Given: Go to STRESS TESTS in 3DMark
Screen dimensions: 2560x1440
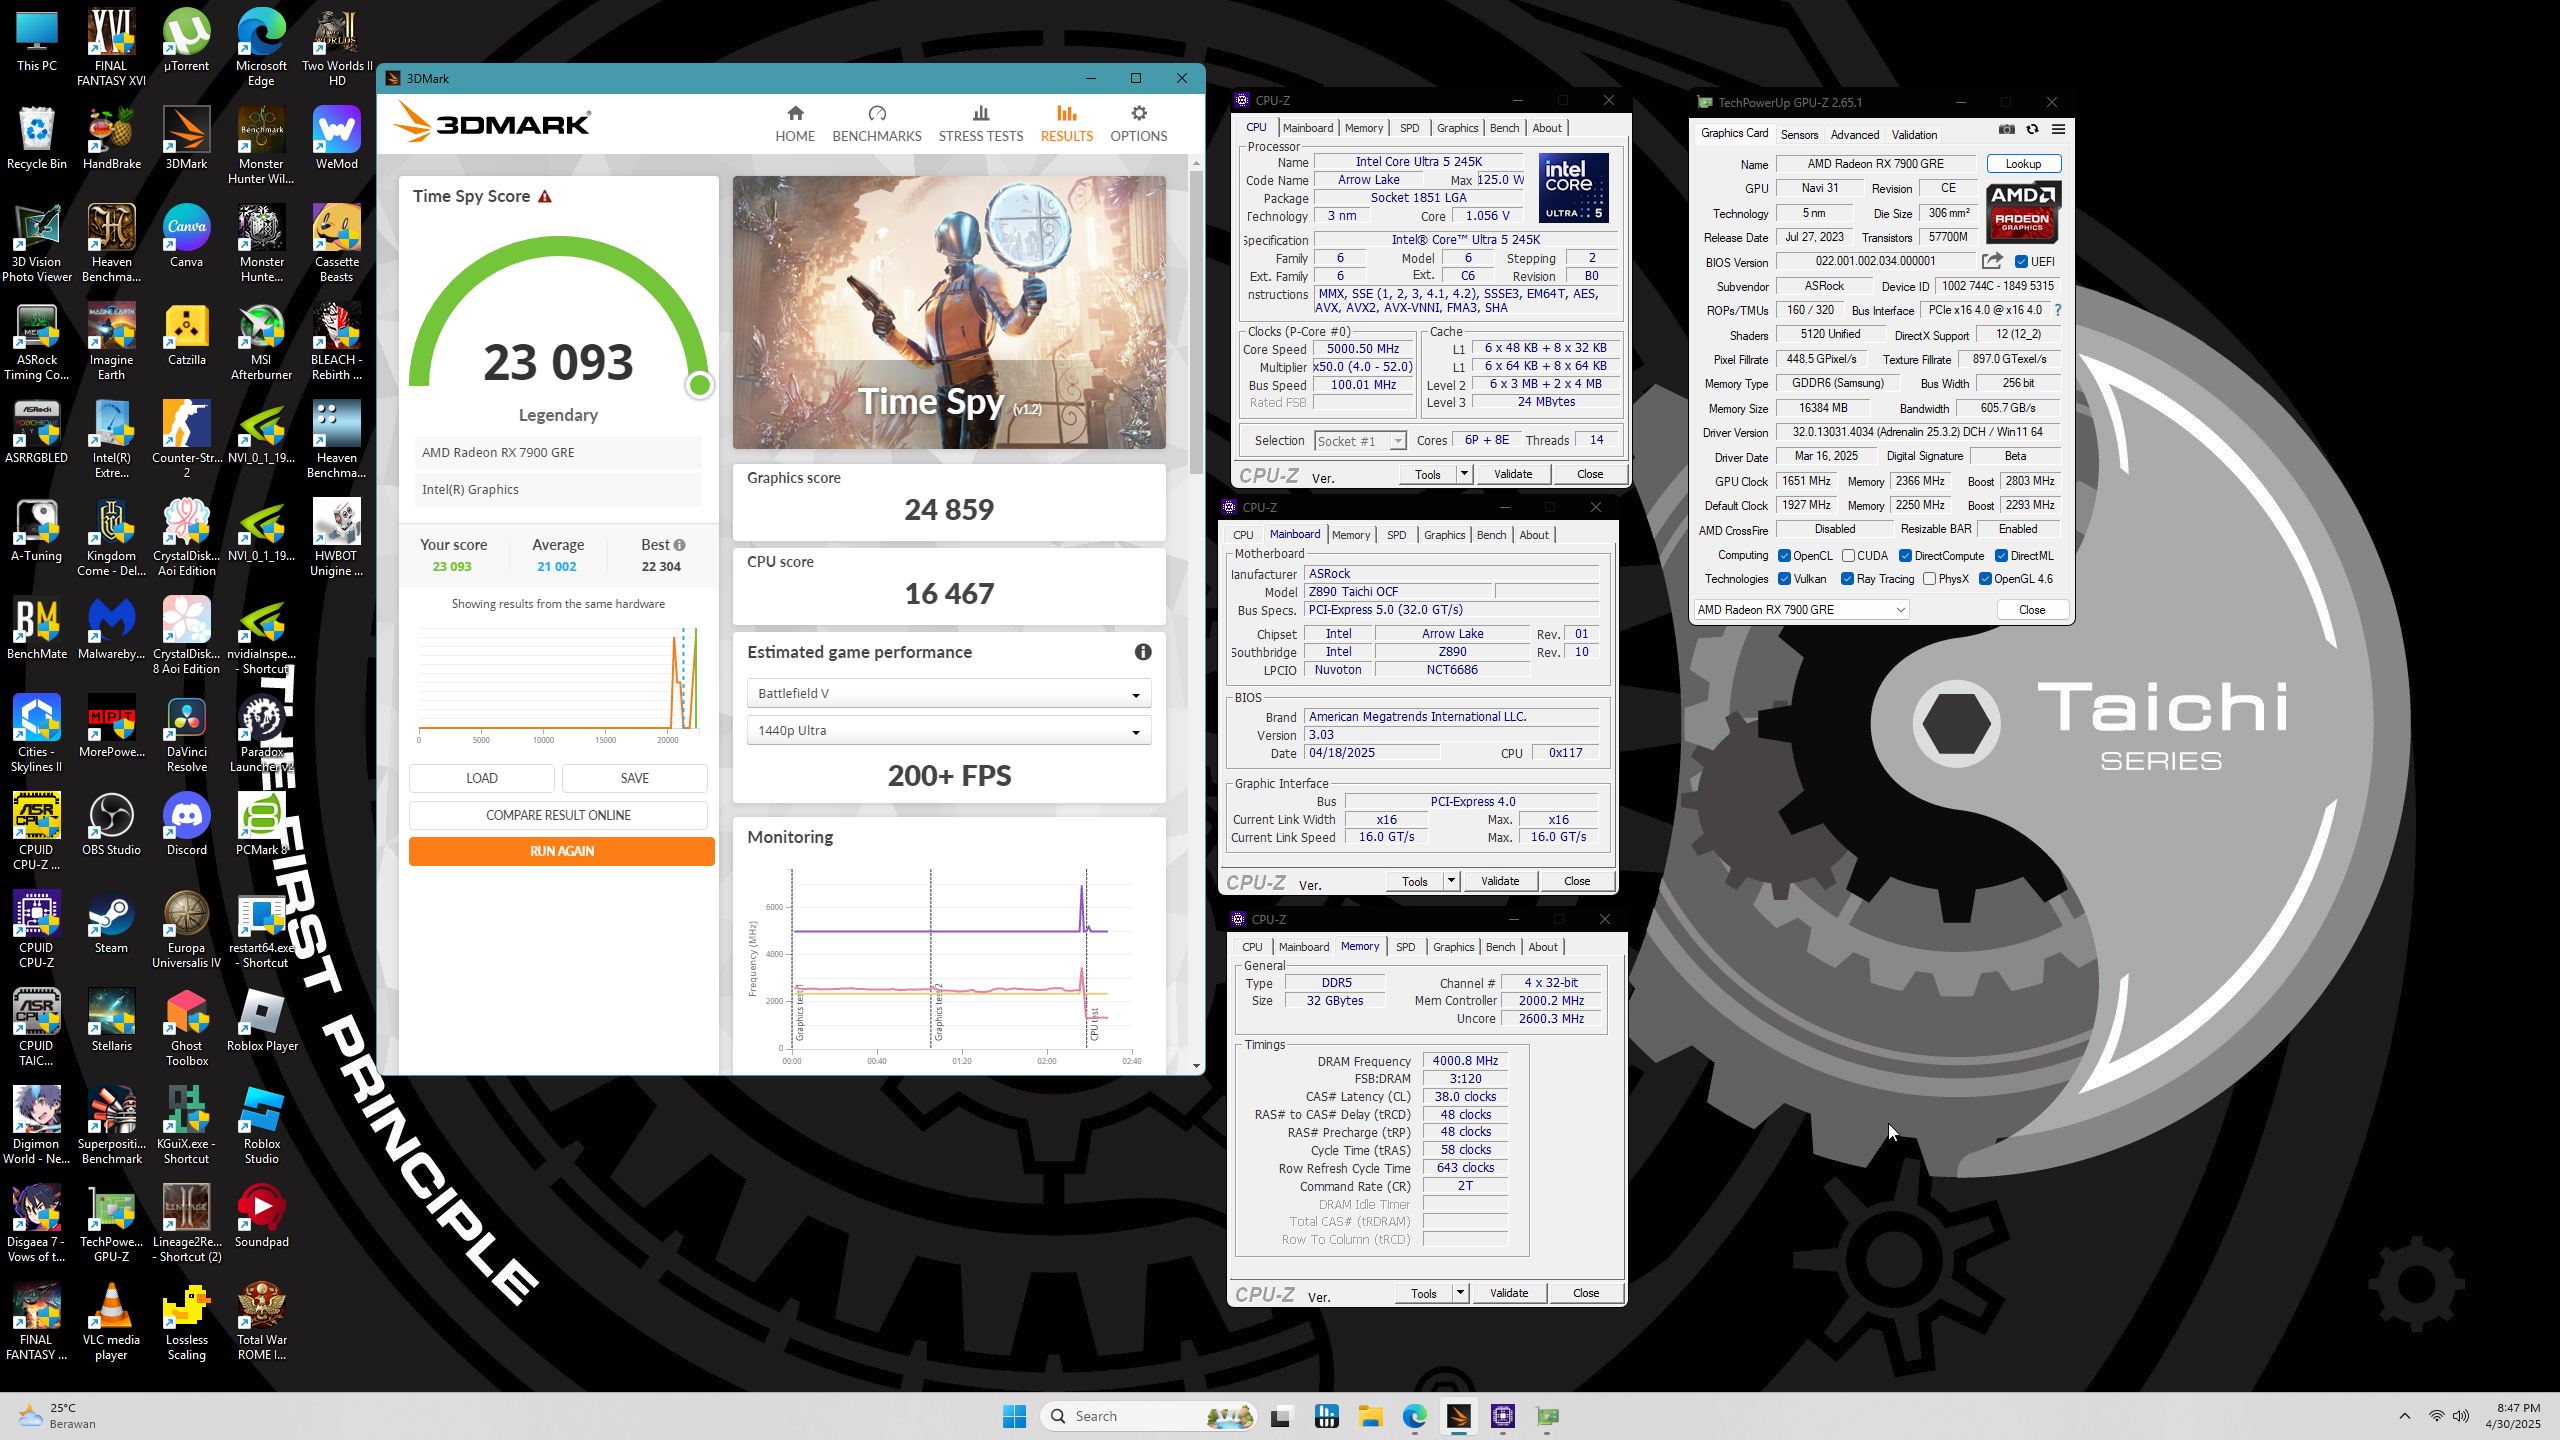Looking at the screenshot, I should [x=981, y=123].
